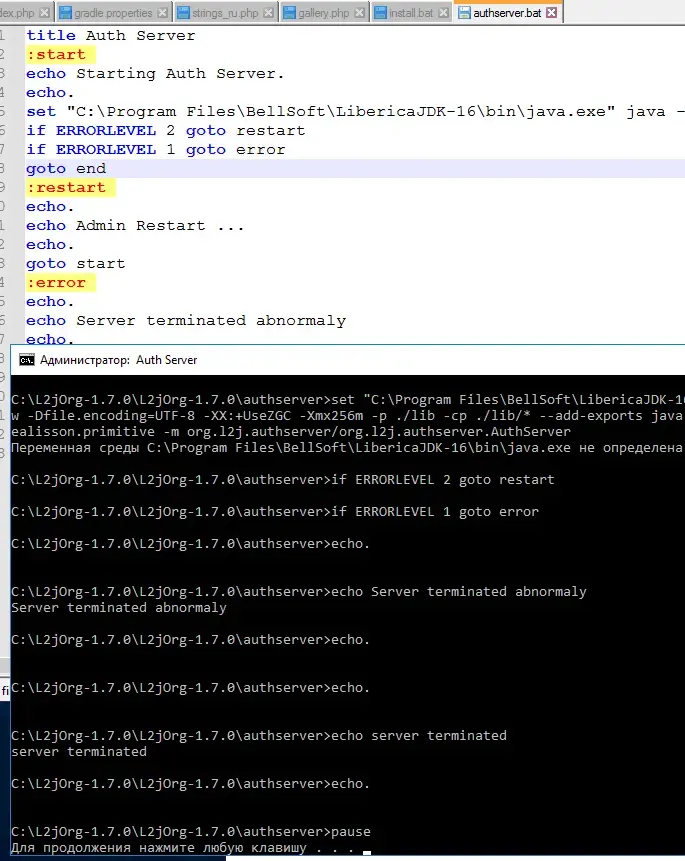Select the authserver.bat tab

[507, 13]
